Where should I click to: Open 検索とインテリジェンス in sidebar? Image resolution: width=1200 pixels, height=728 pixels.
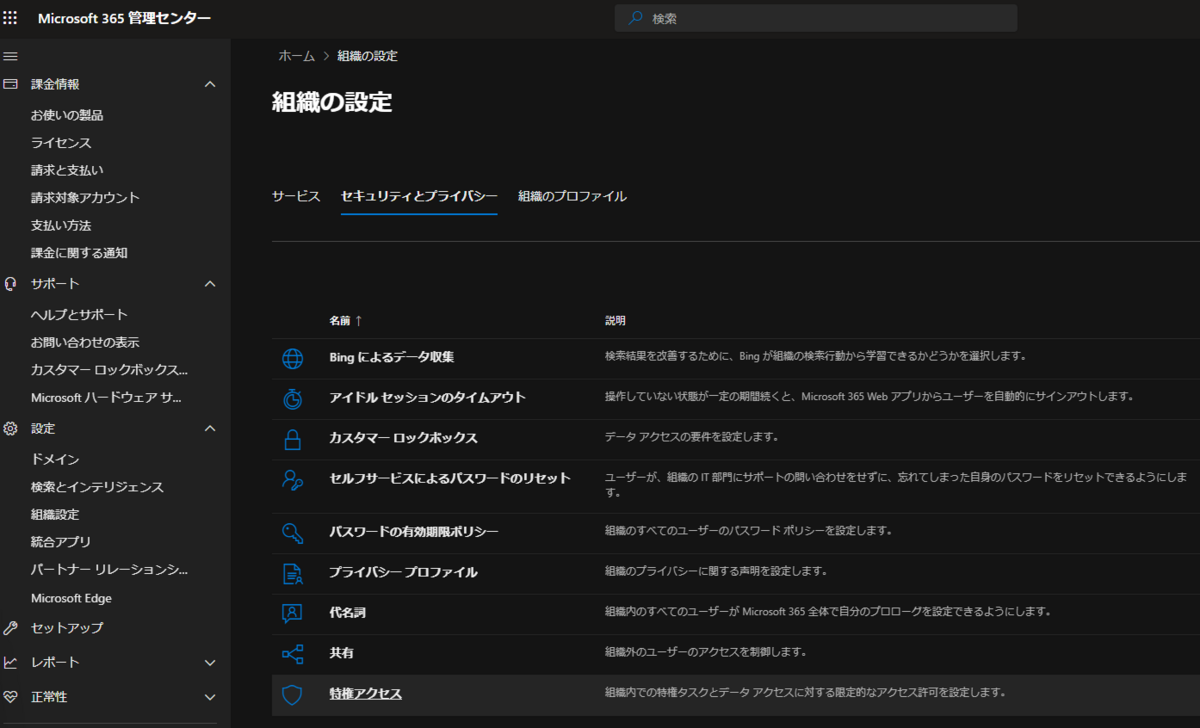[97, 487]
